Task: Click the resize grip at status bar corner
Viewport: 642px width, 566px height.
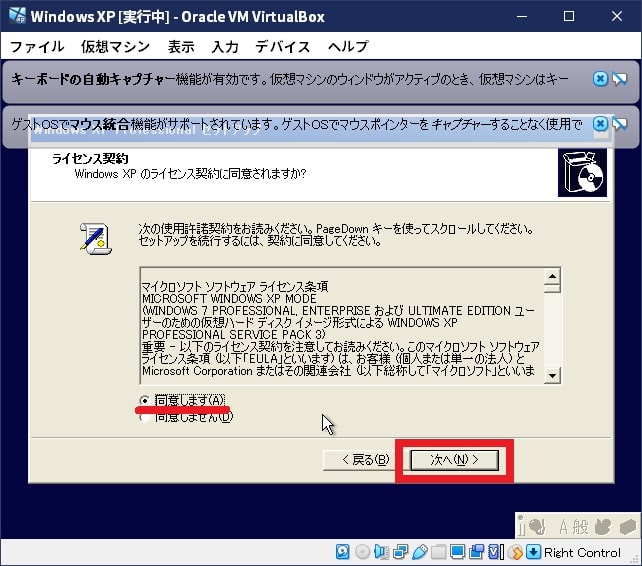Action: click(x=635, y=559)
